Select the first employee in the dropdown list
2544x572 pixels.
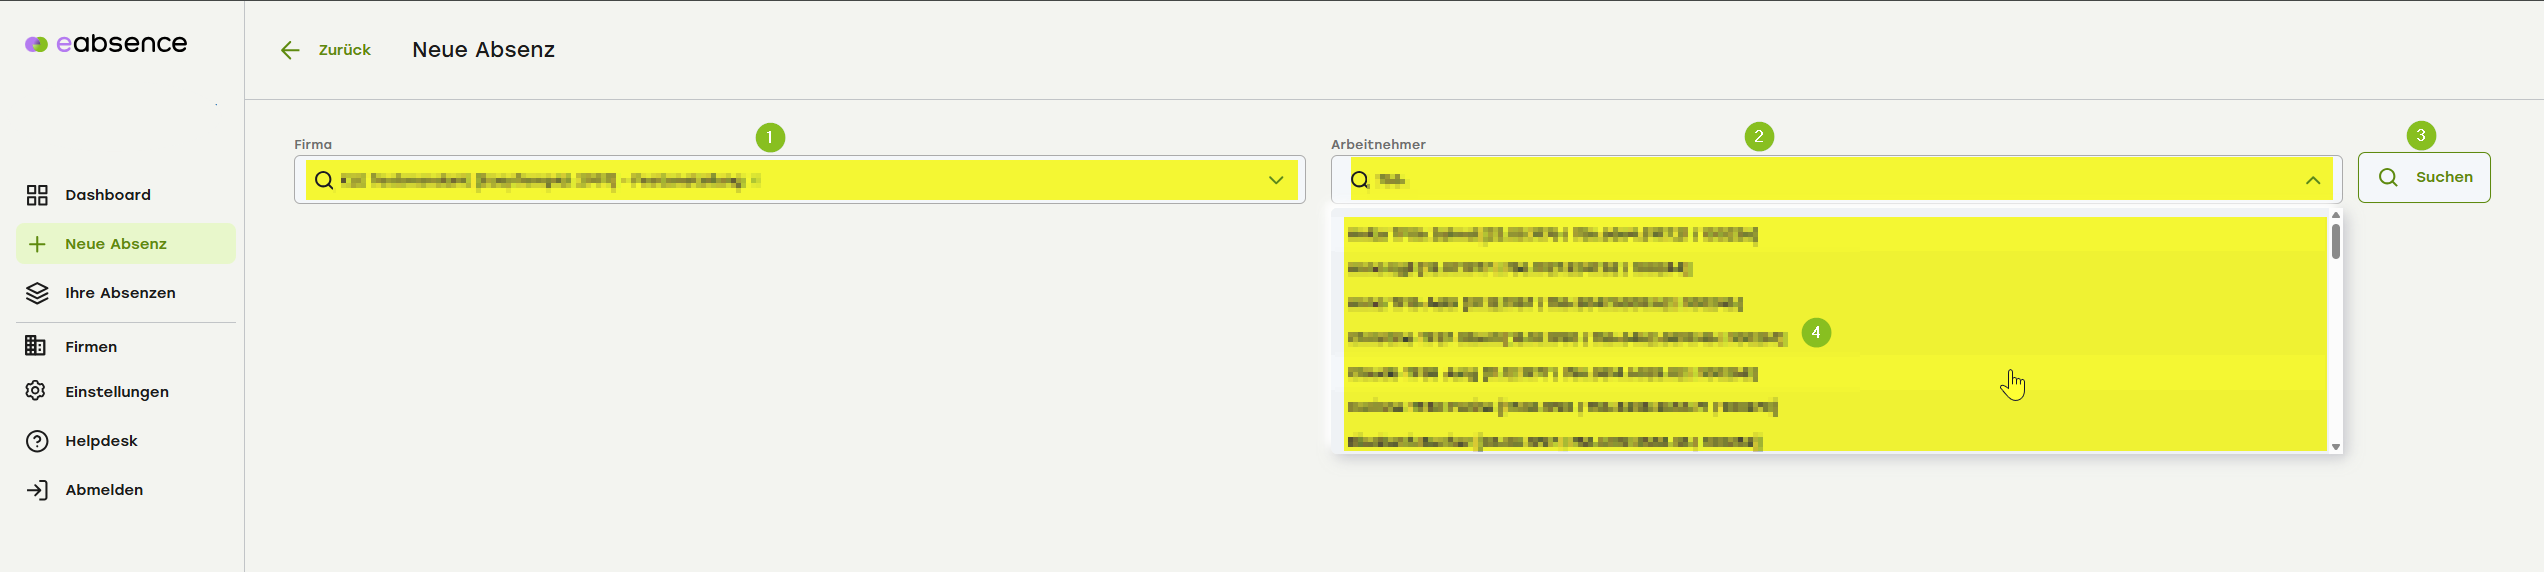pyautogui.click(x=1552, y=234)
